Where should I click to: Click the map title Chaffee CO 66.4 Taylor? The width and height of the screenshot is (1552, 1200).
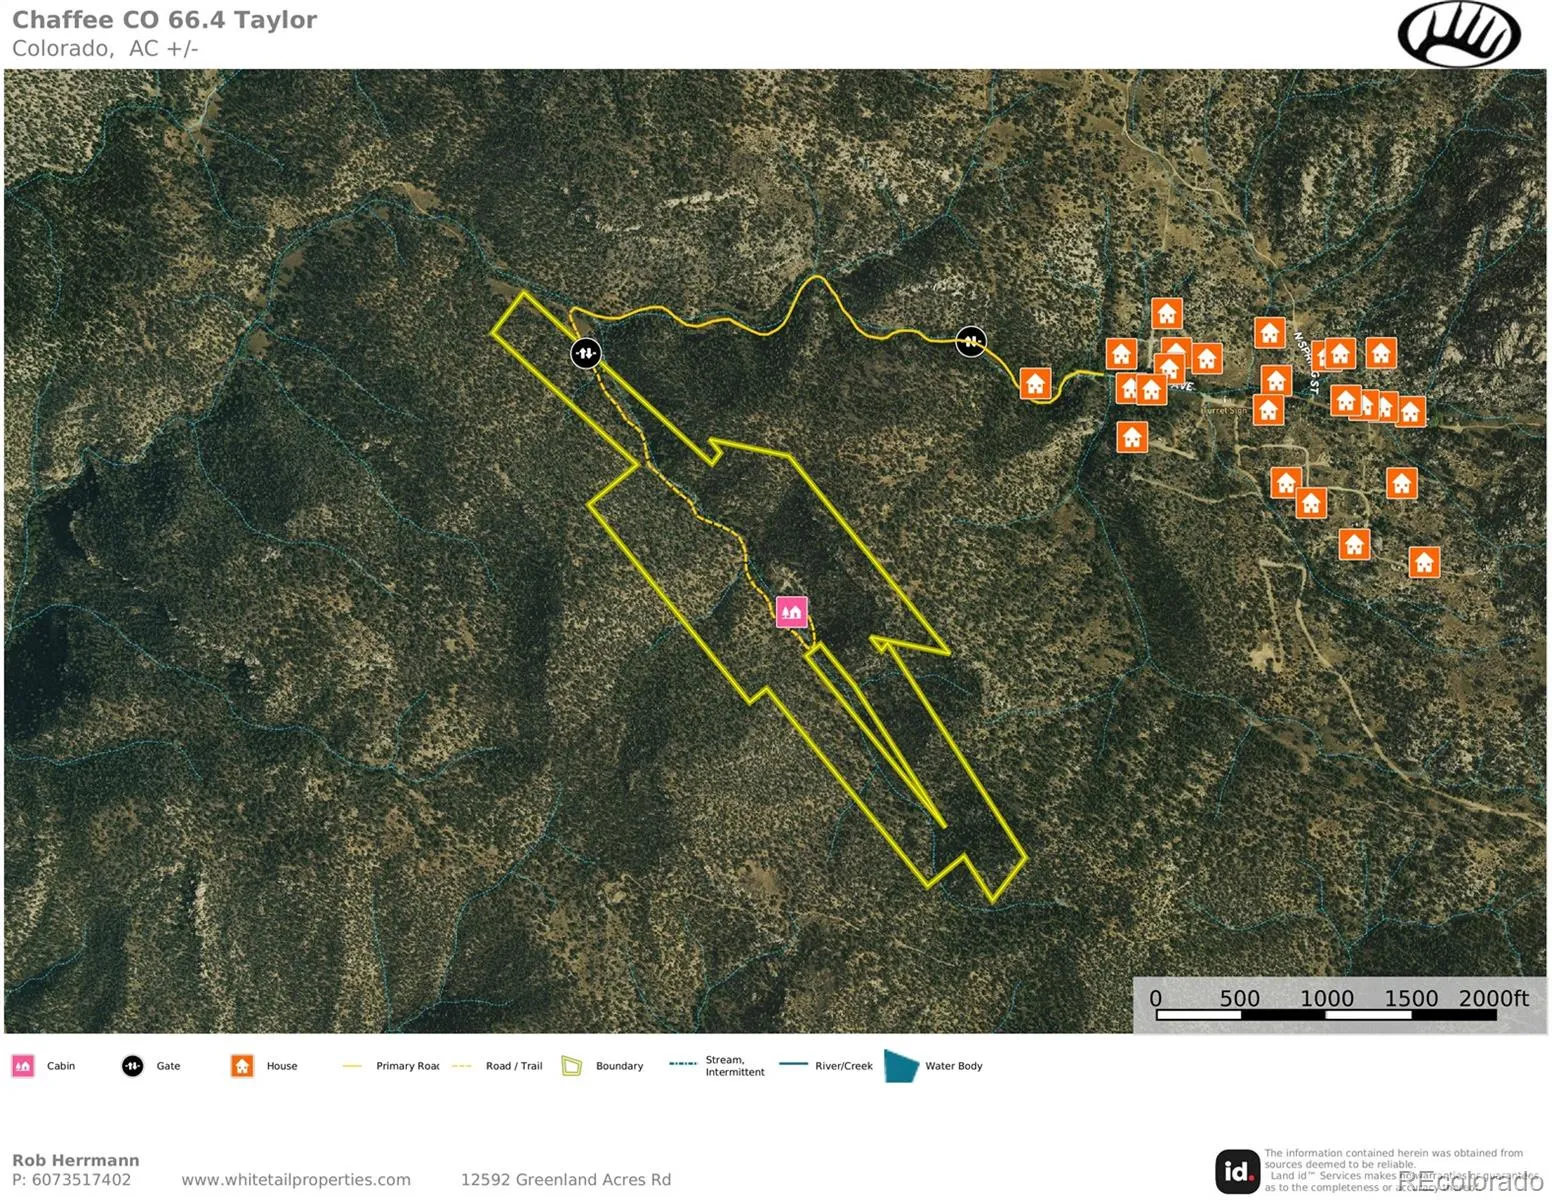coord(164,20)
